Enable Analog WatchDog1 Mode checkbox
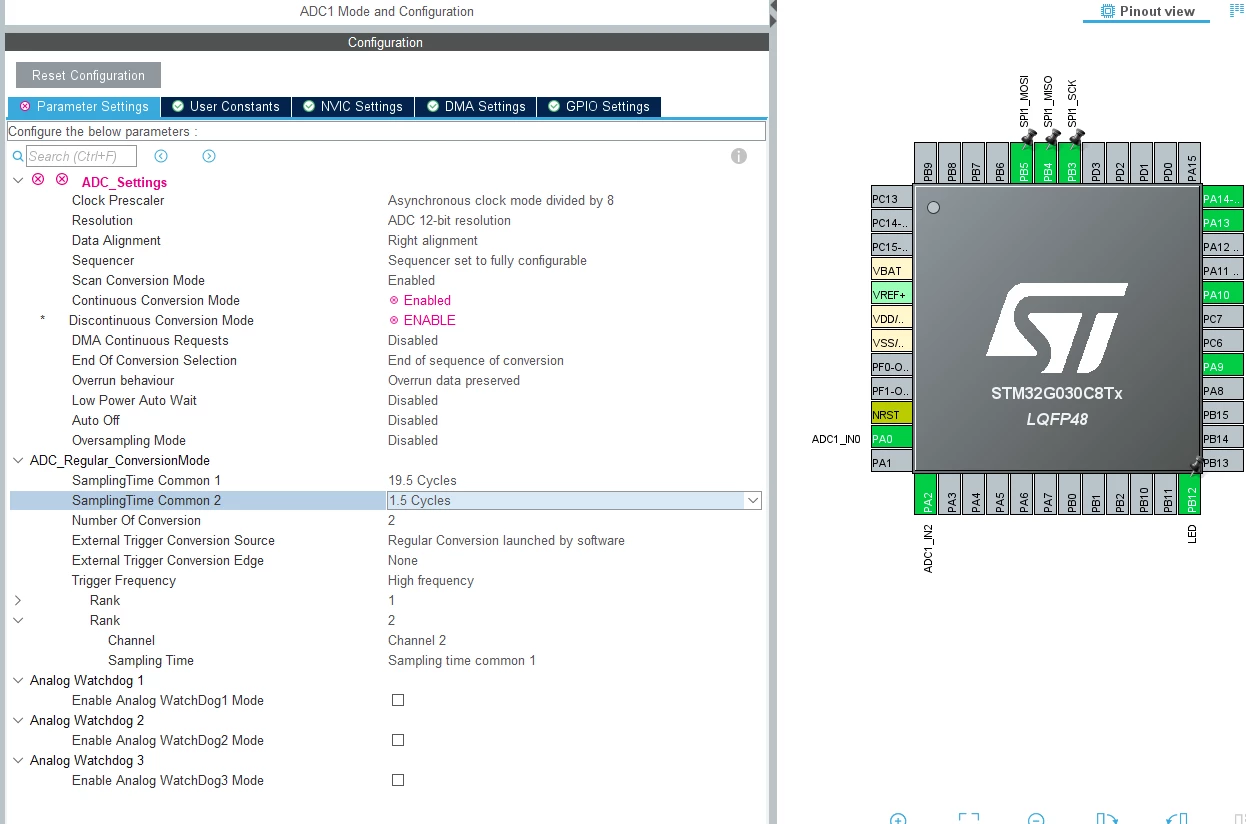 click(398, 700)
